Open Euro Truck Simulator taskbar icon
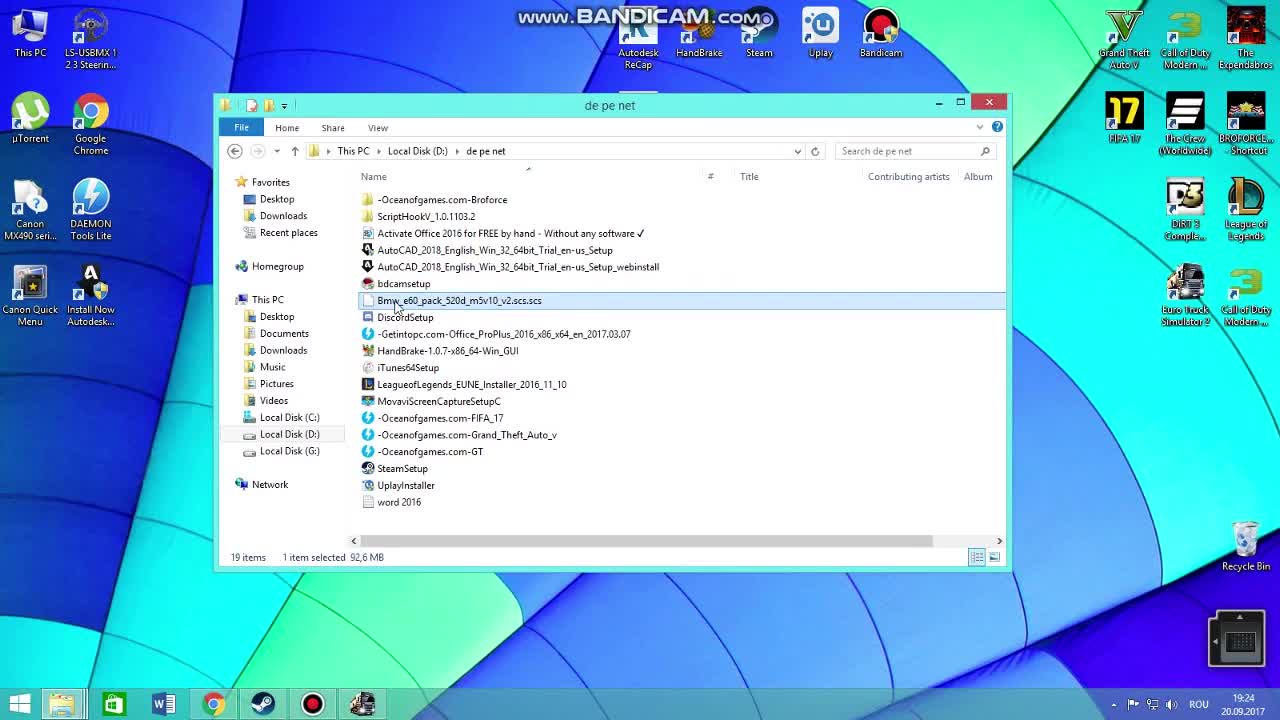This screenshot has width=1280, height=720. click(x=362, y=704)
